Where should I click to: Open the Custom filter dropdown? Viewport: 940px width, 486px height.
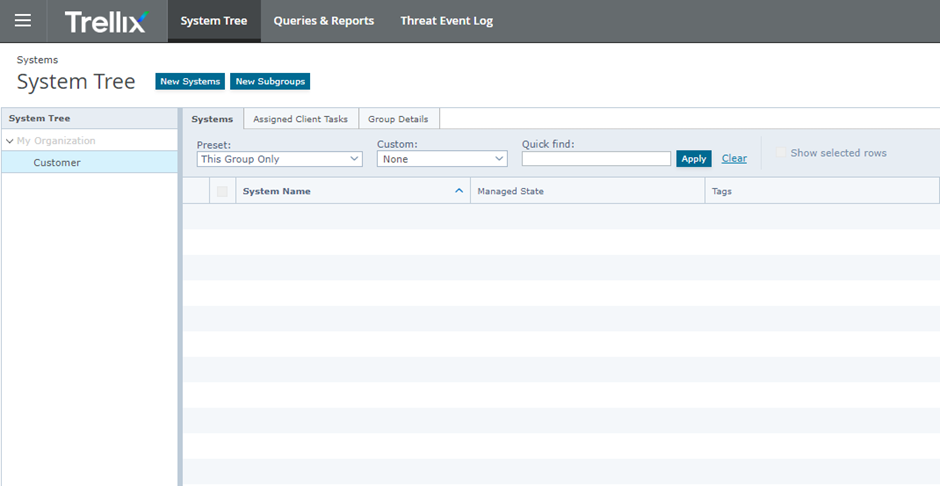tap(442, 159)
